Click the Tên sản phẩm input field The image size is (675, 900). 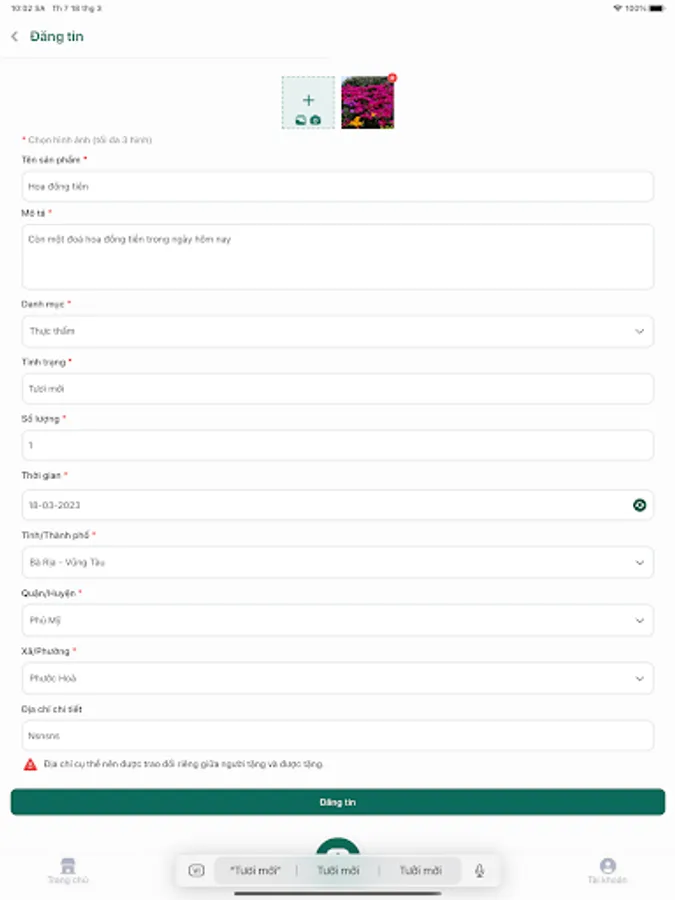(337, 186)
